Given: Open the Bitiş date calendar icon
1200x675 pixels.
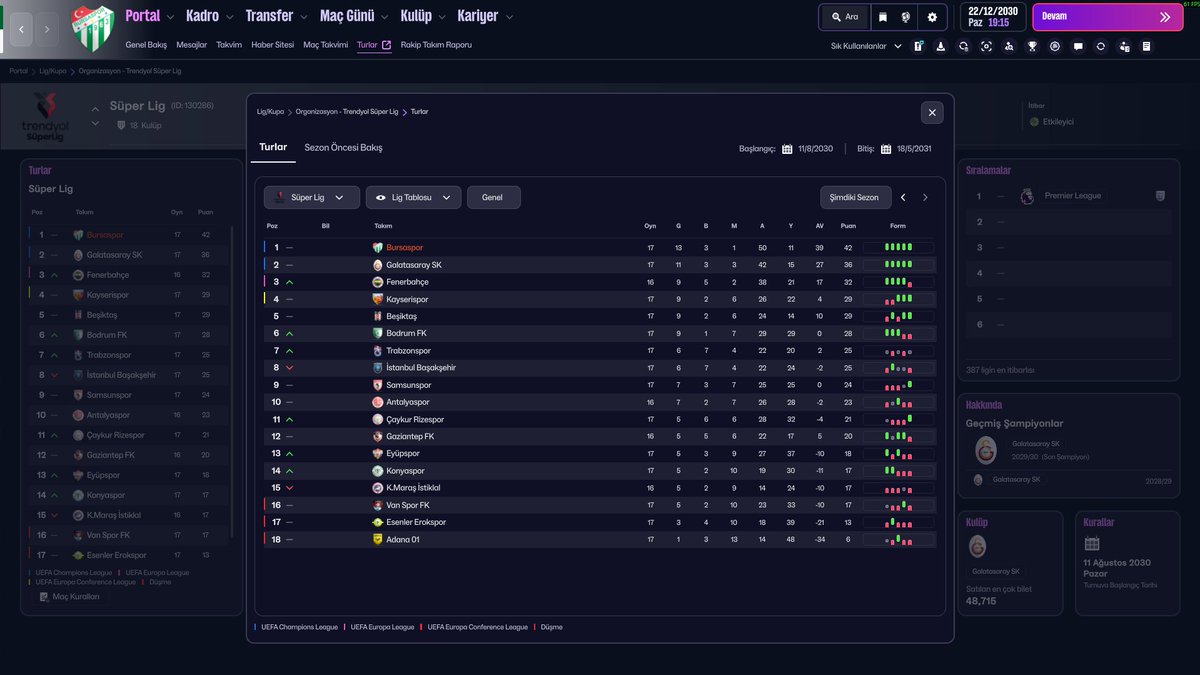Looking at the screenshot, I should click(x=886, y=149).
